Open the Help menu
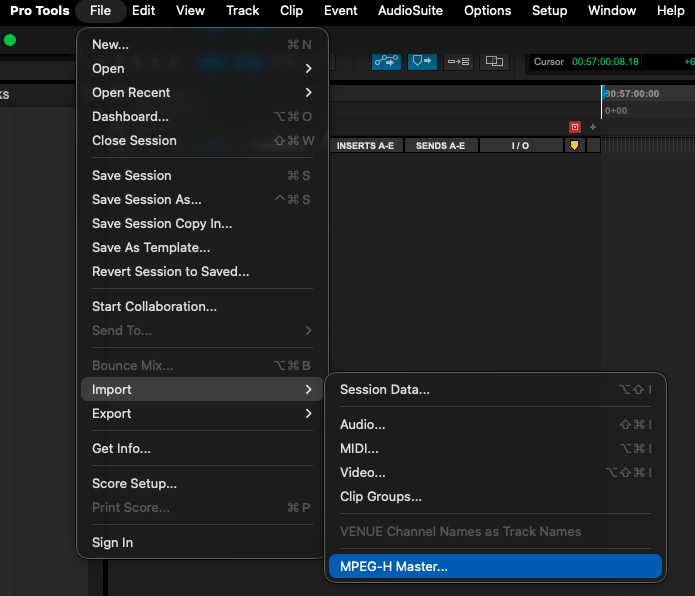Image resolution: width=695 pixels, height=596 pixels. click(x=671, y=11)
